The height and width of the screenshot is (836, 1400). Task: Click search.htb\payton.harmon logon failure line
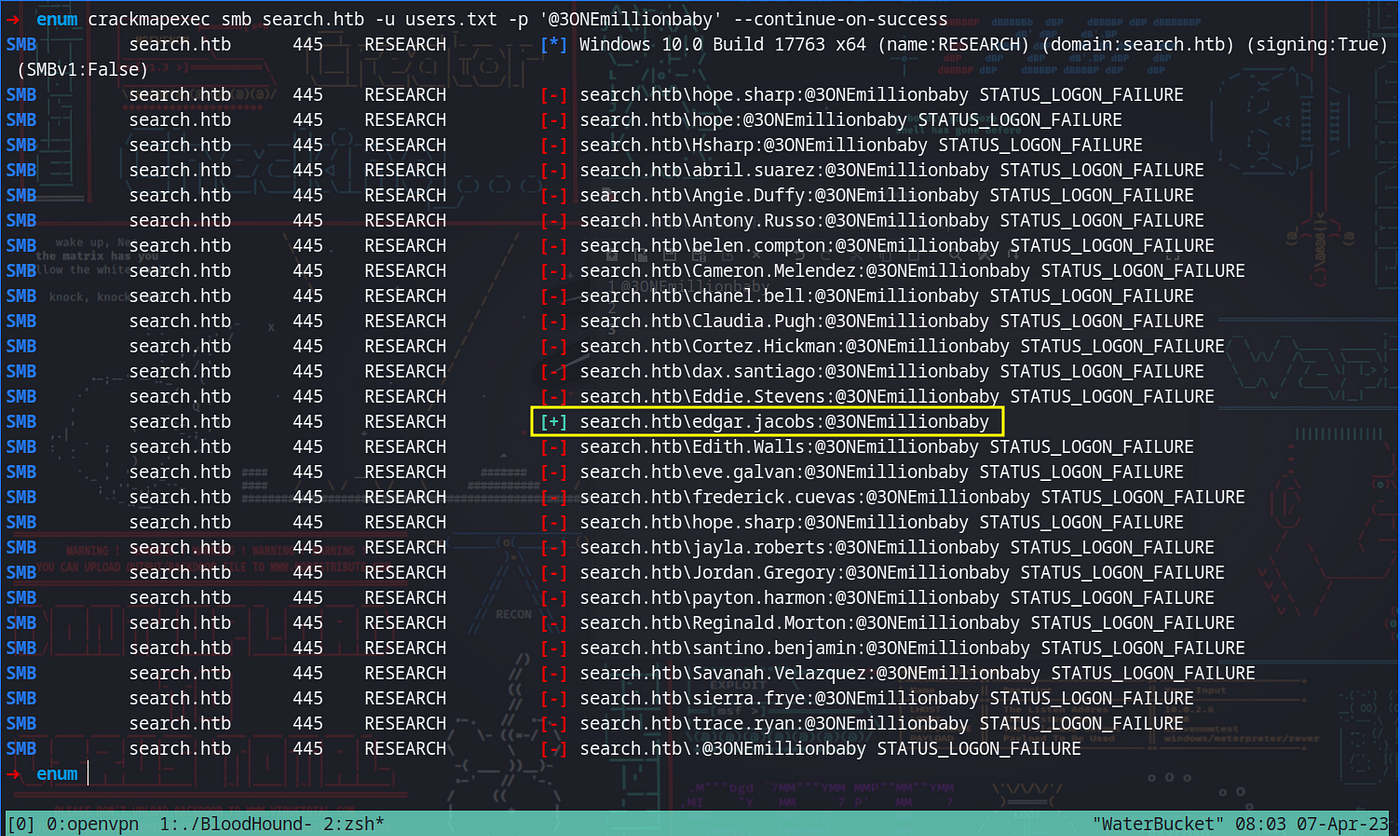pyautogui.click(x=896, y=598)
